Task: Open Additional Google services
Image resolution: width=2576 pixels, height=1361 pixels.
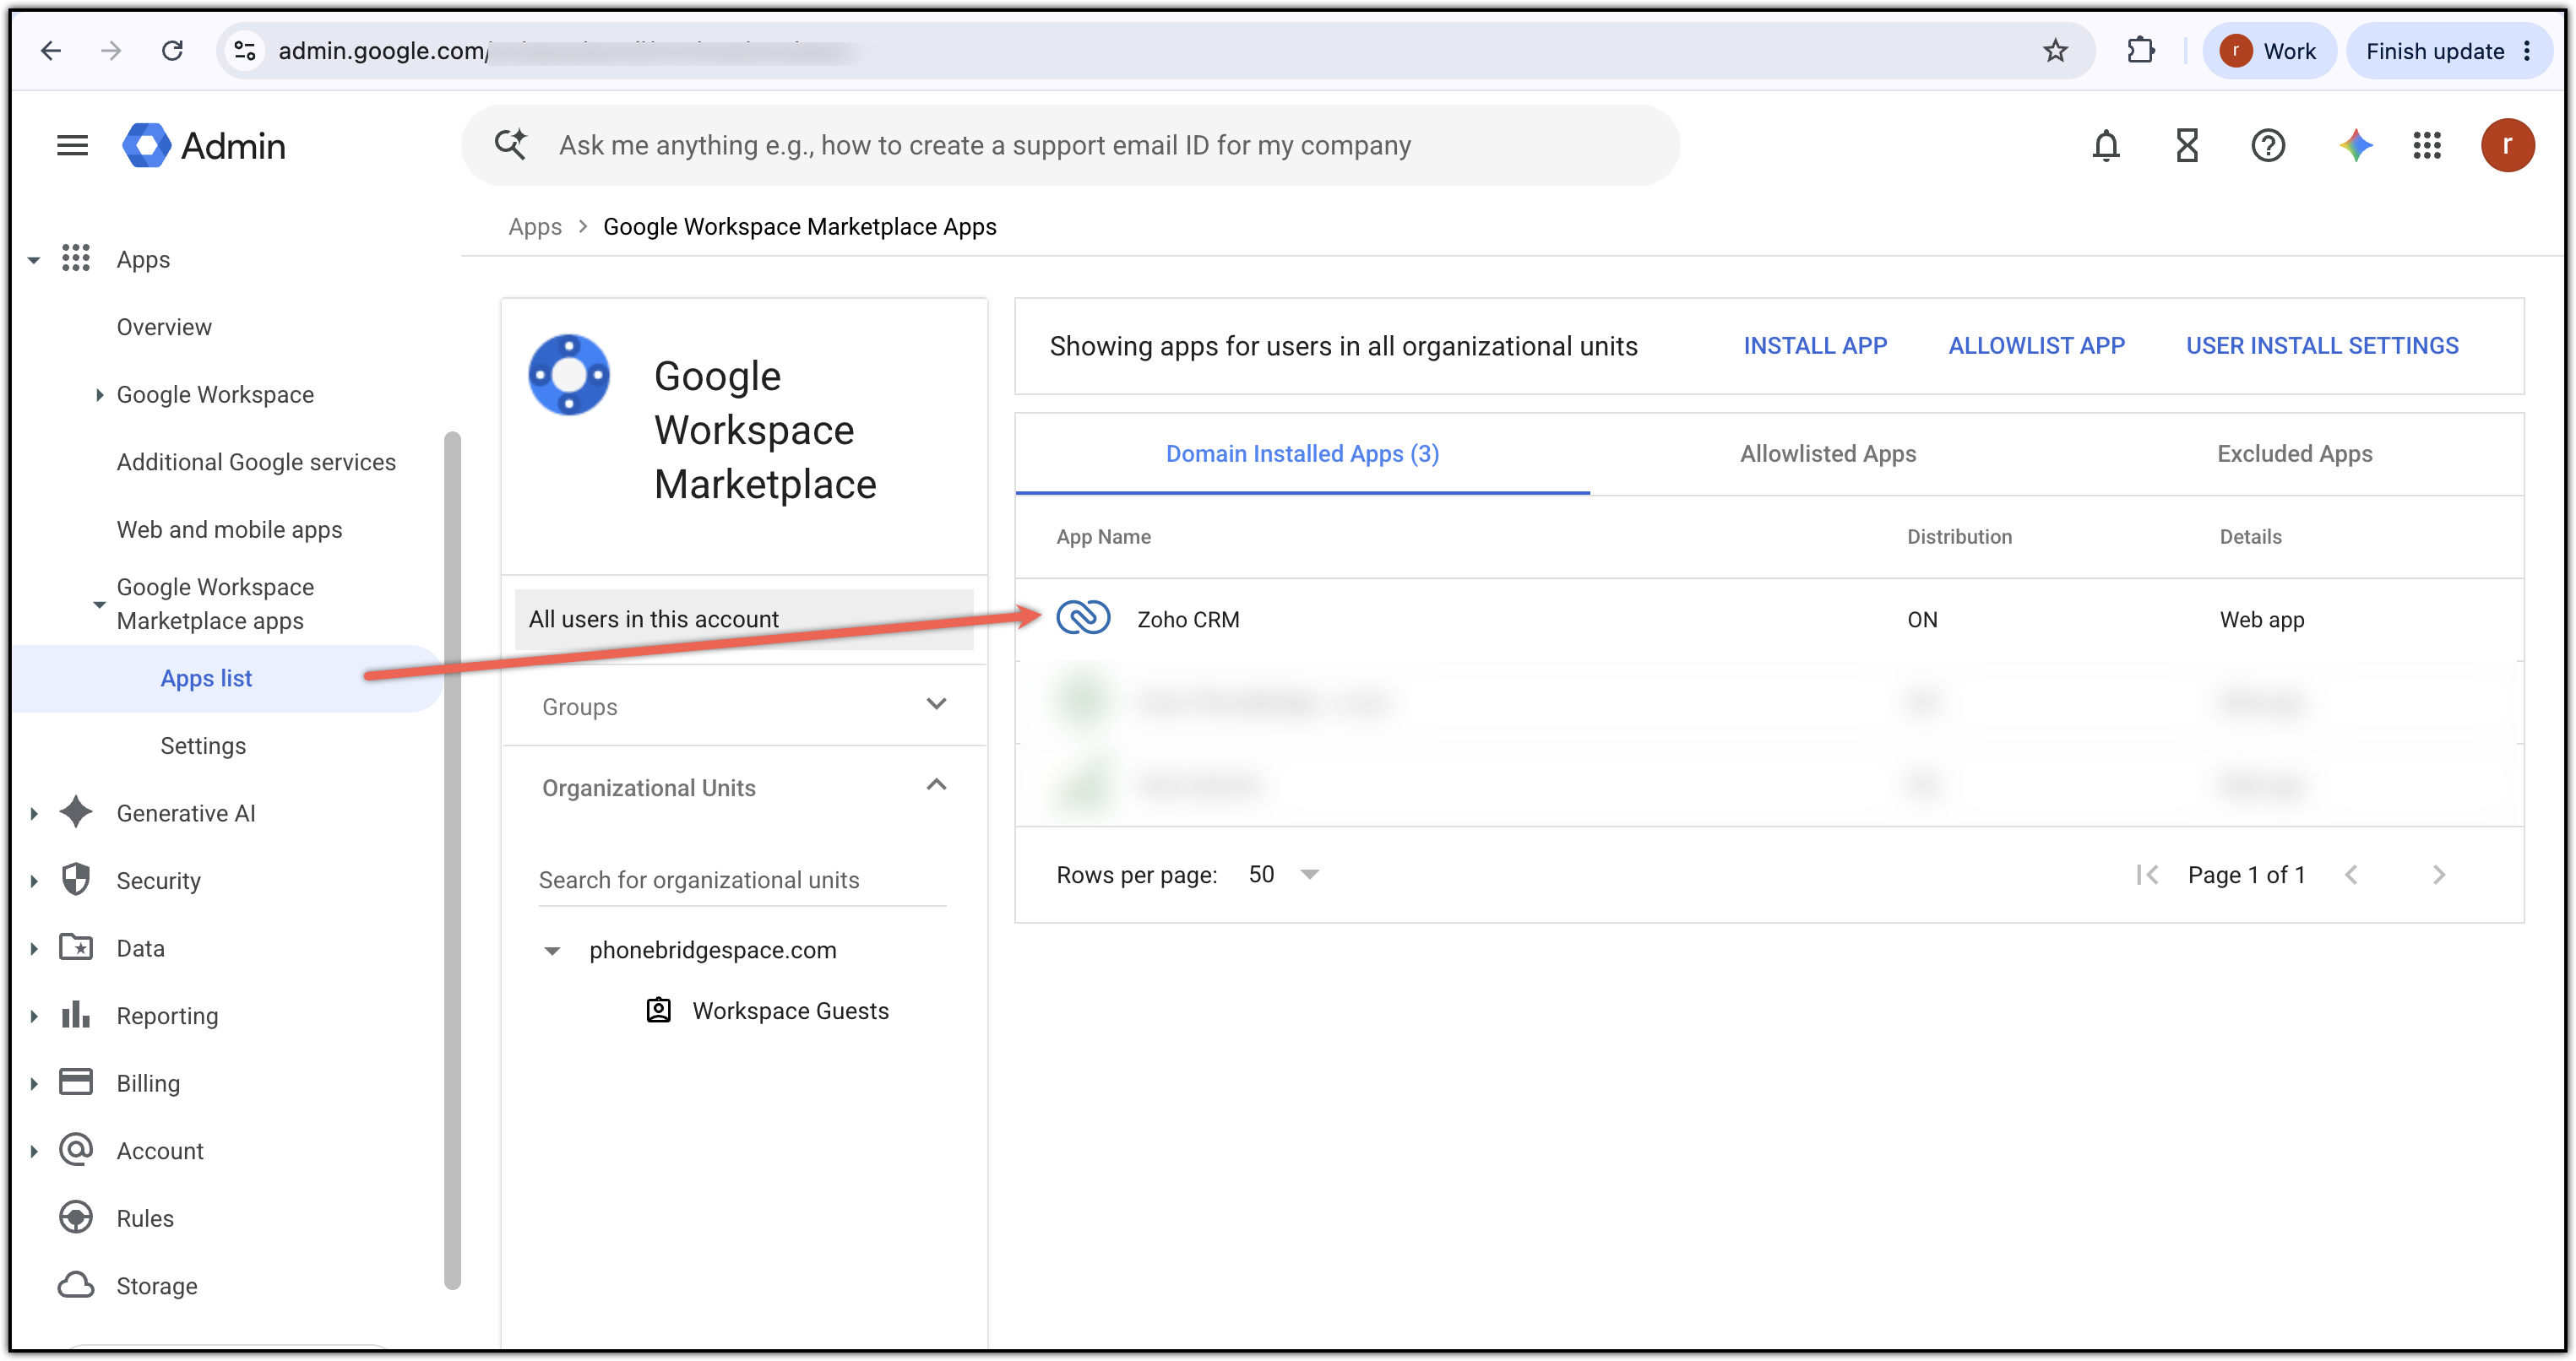Action: (256, 462)
